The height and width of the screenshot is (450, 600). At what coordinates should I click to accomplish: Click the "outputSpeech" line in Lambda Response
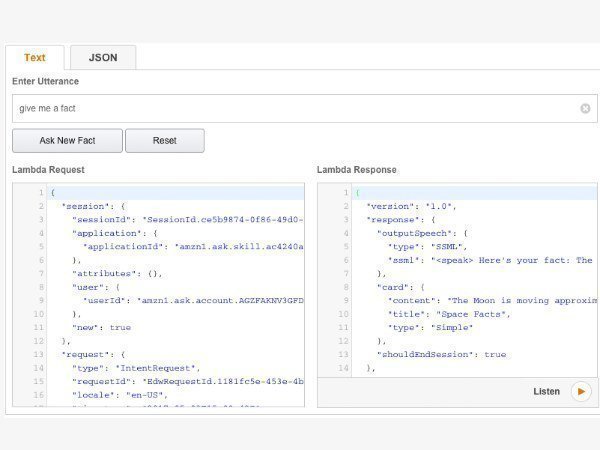[x=425, y=232]
